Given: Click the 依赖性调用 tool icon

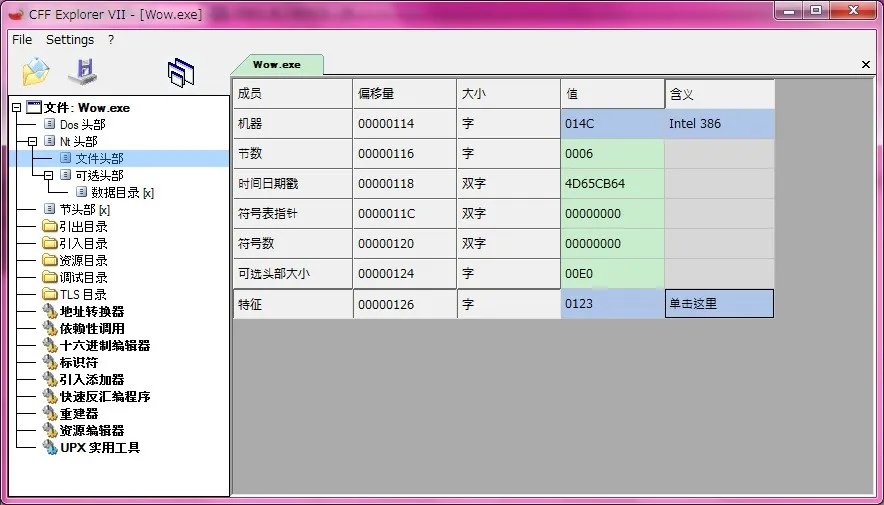Looking at the screenshot, I should click(50, 328).
